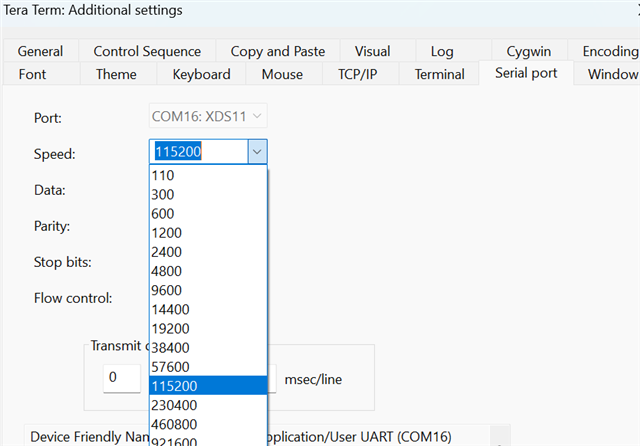Select 38400 from the speed list
Viewport: 640px width, 446px height.
171,348
